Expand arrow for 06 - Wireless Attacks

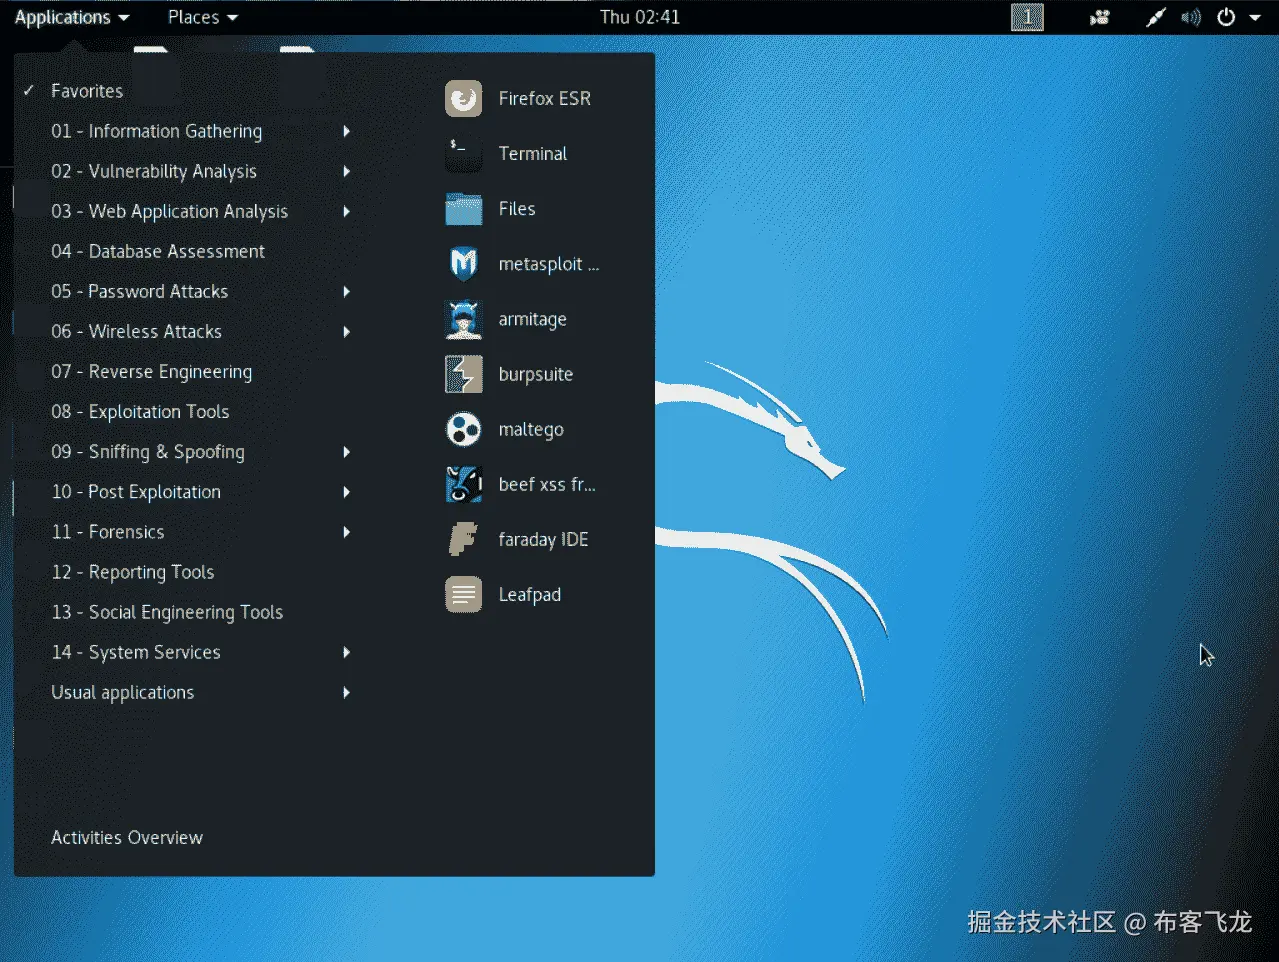tap(347, 331)
